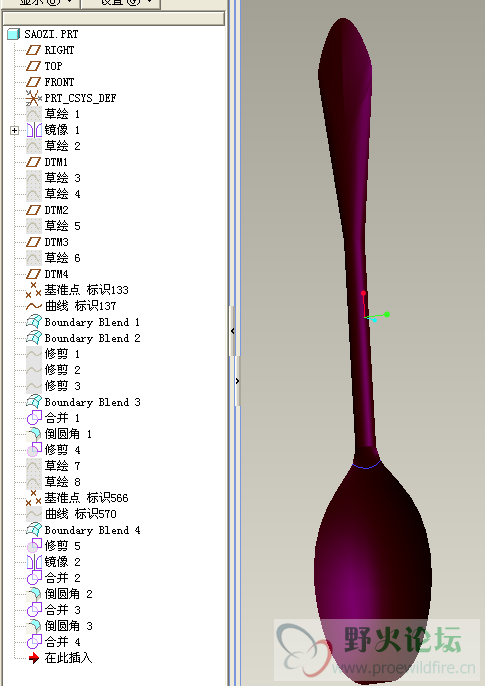
Task: Select the Boundary Blend 4 feature
Action: [83, 530]
